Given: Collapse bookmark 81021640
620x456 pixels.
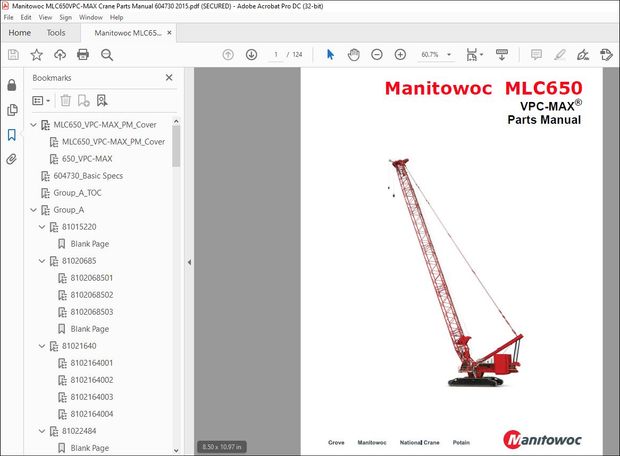Looking at the screenshot, I should [42, 346].
